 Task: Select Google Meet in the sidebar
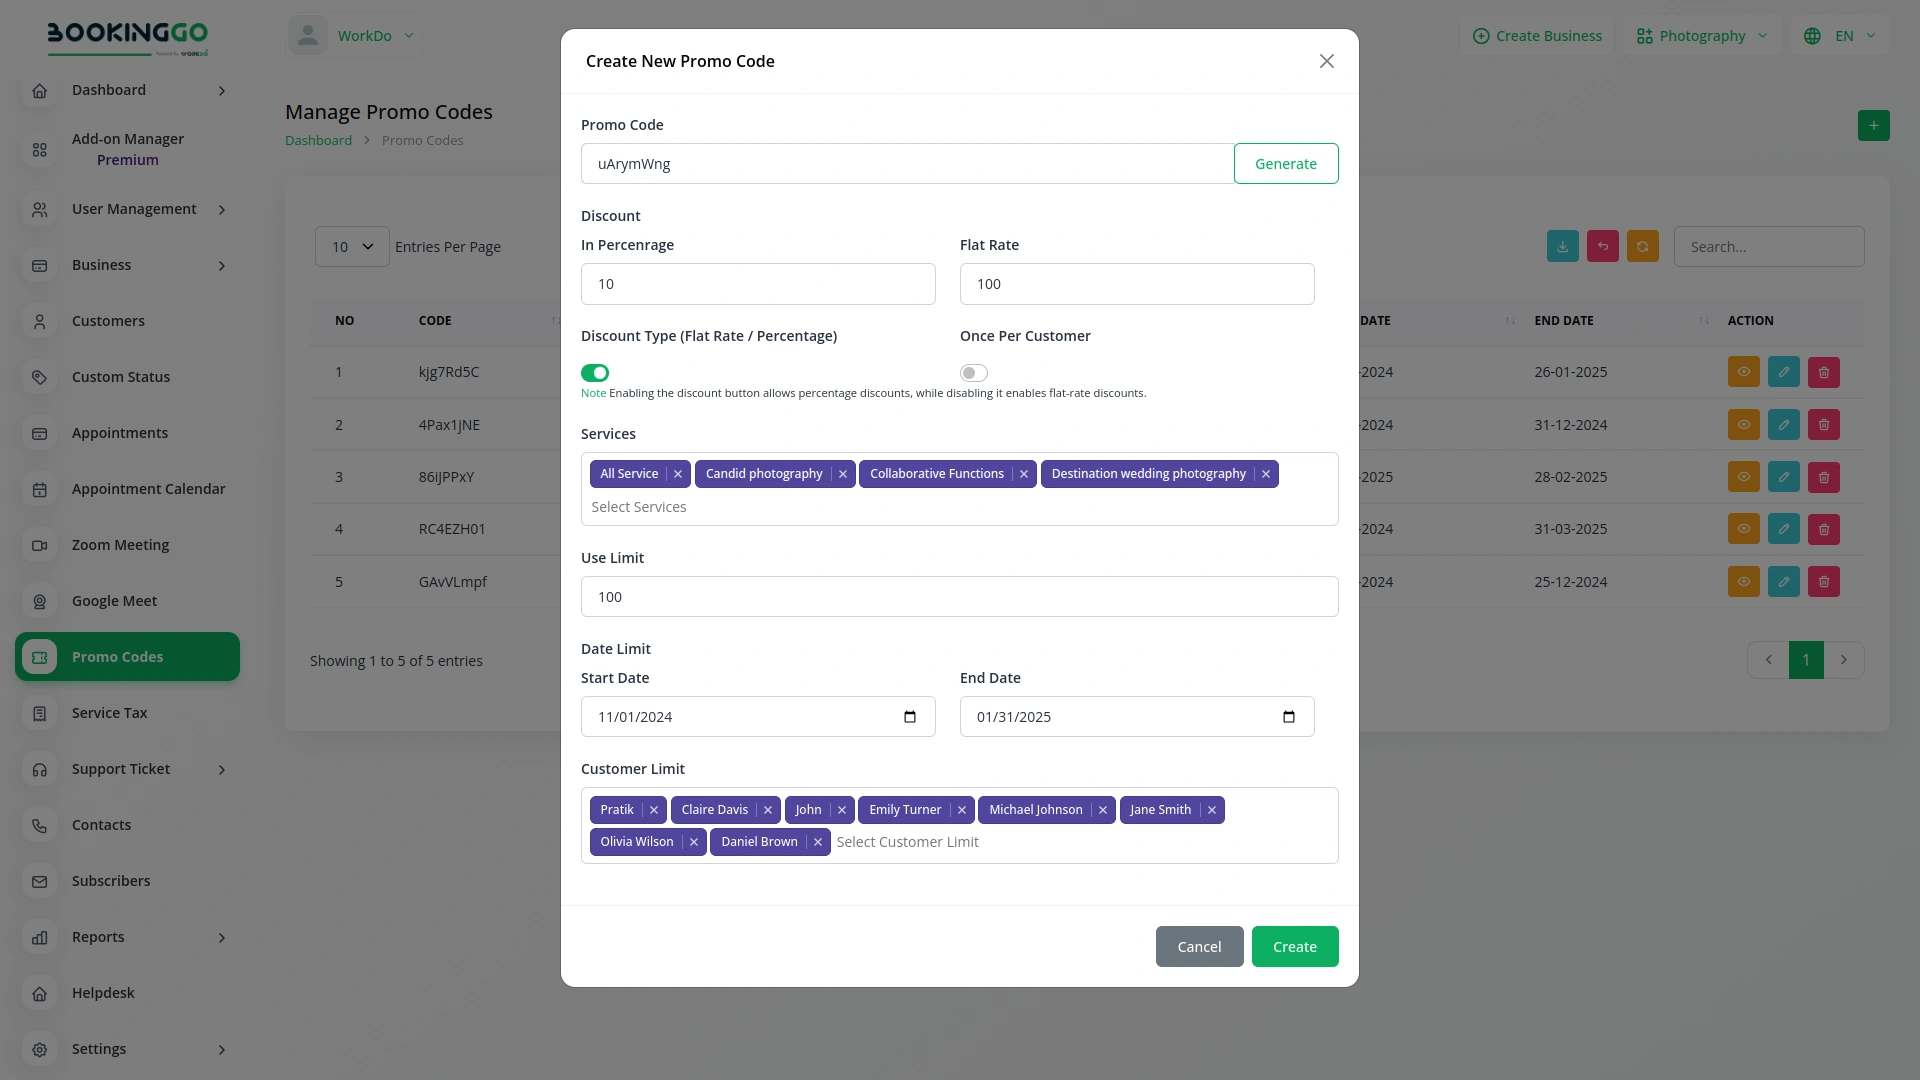[113, 601]
